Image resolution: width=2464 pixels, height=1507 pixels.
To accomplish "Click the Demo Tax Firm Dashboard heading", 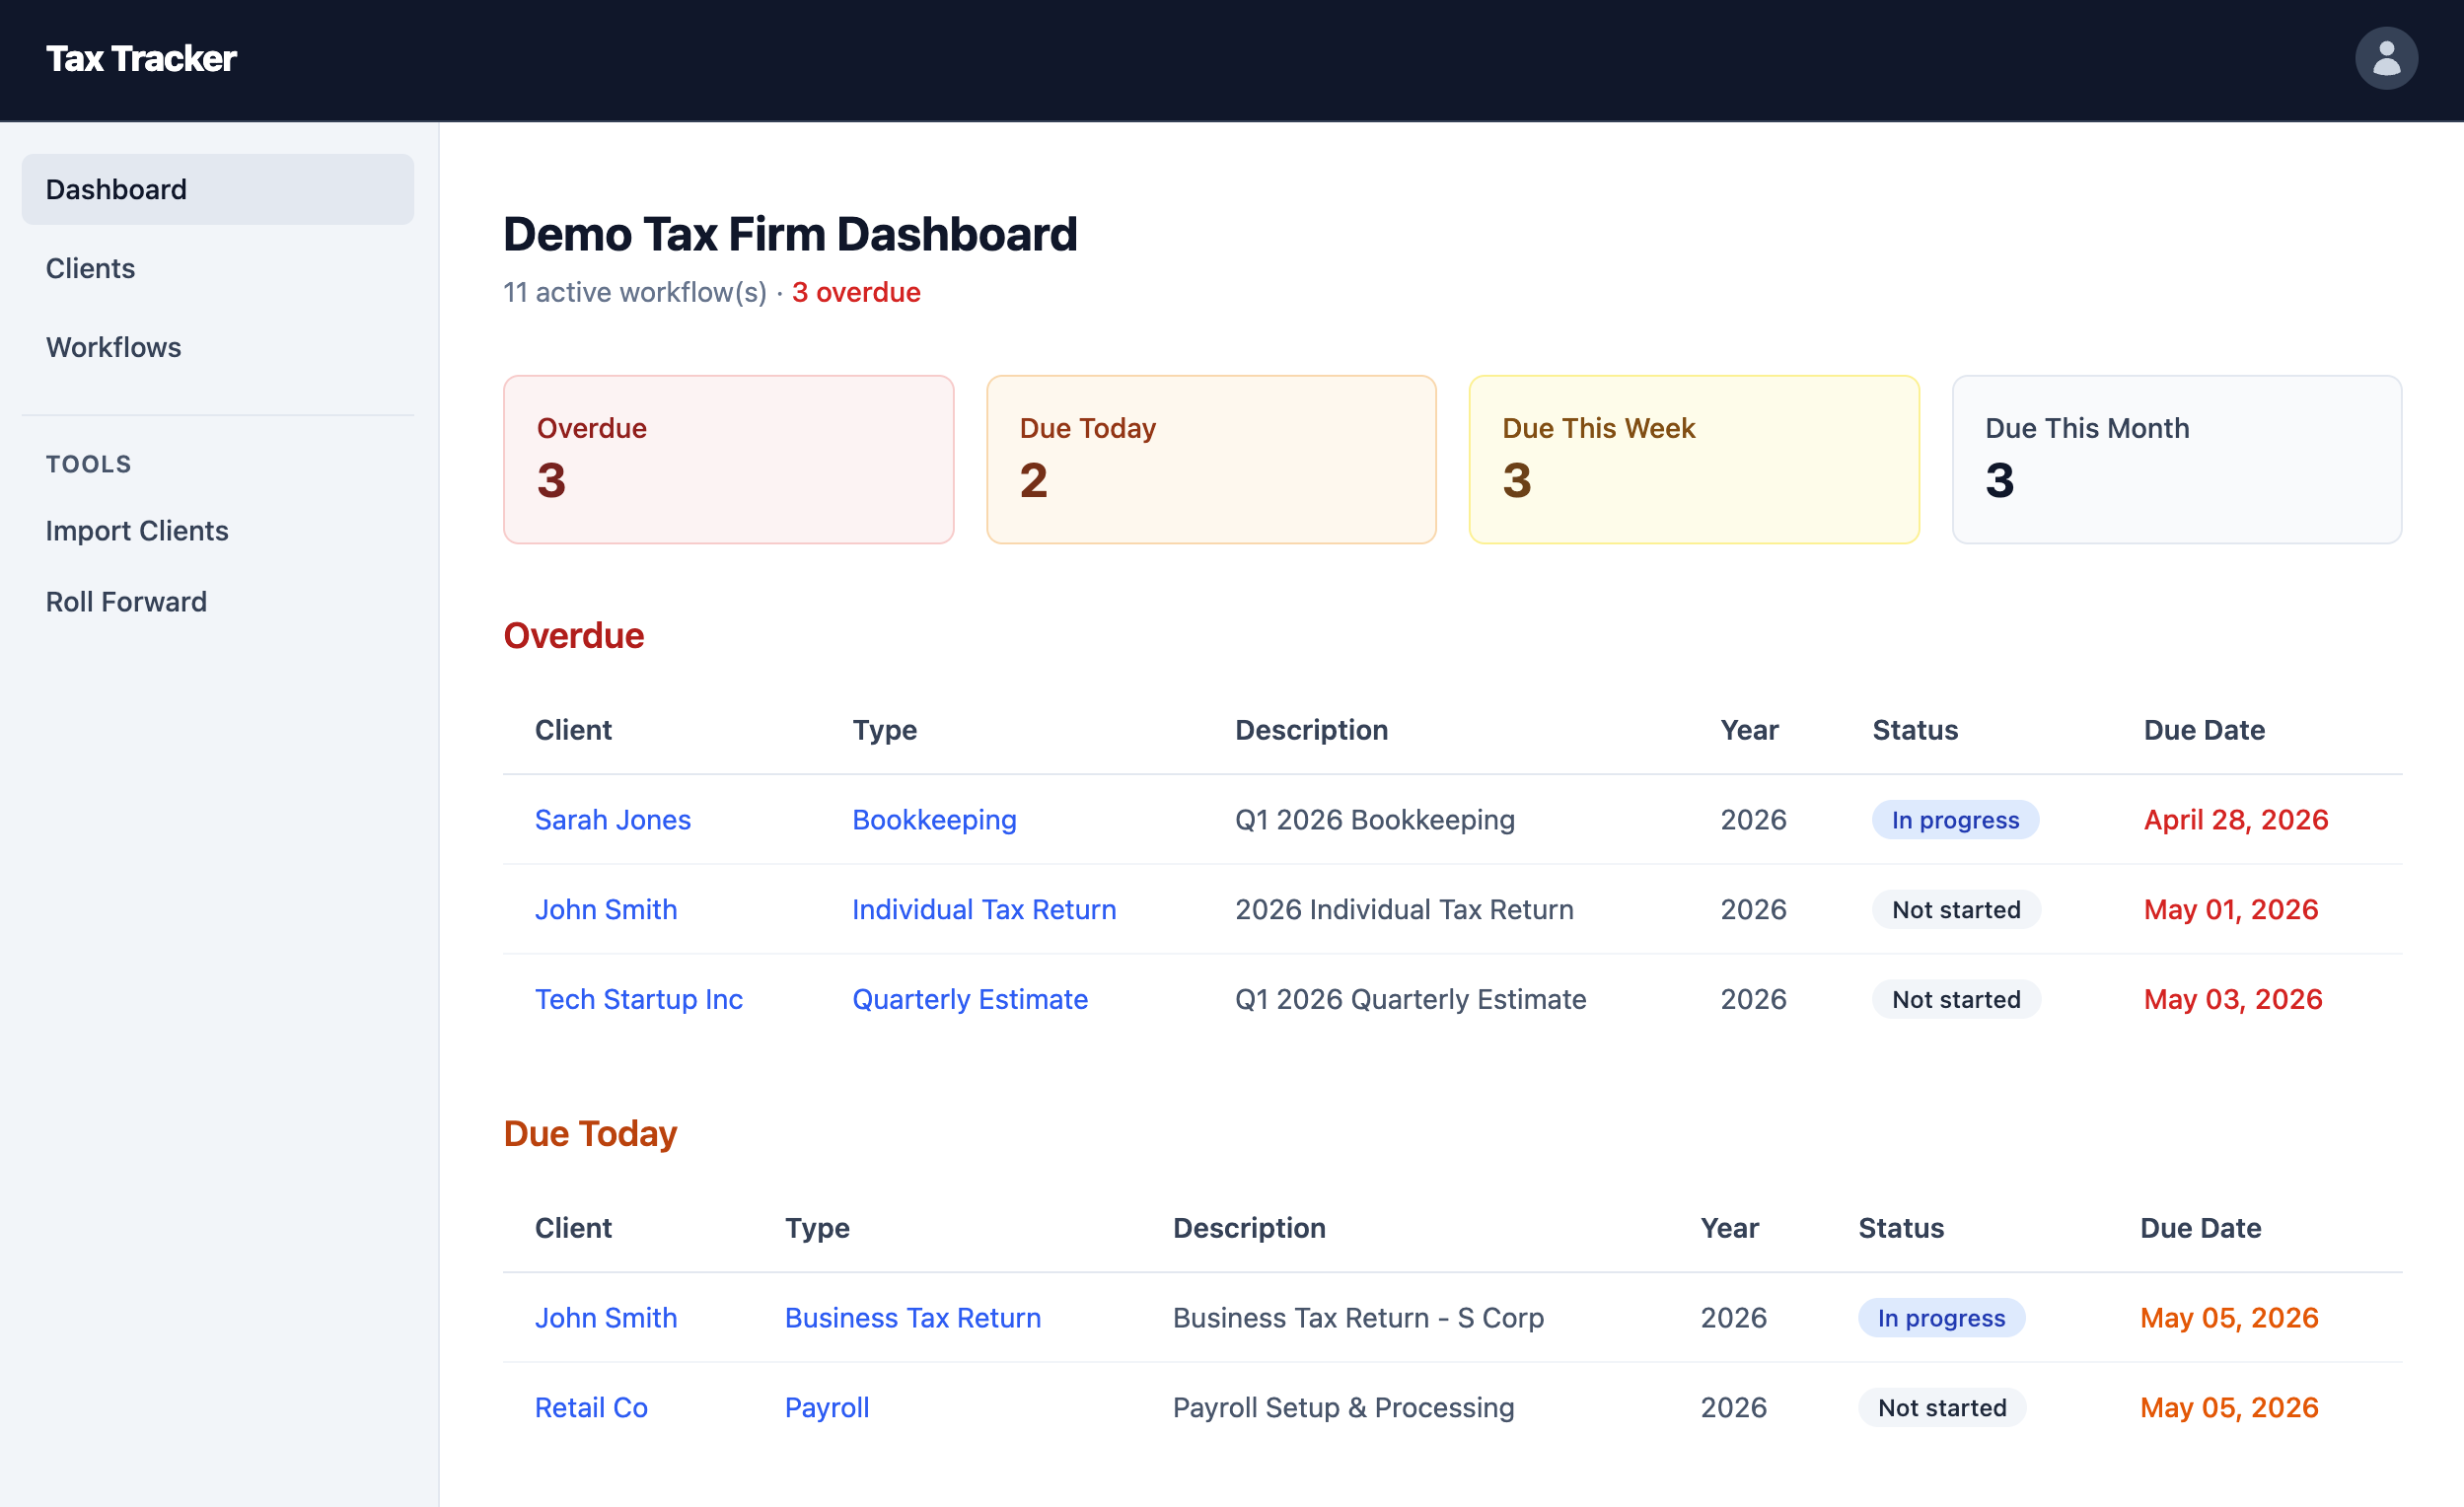I will pyautogui.click(x=790, y=234).
